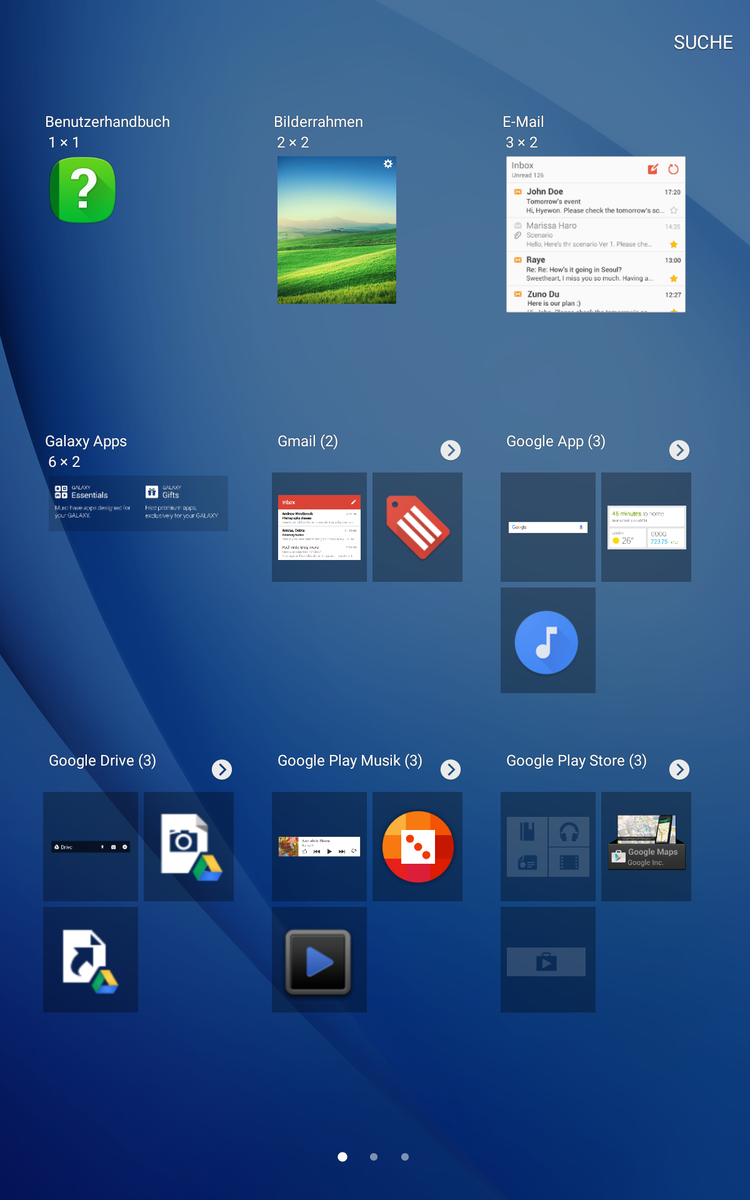Select the blue play arrow playlist widget

coord(319,960)
